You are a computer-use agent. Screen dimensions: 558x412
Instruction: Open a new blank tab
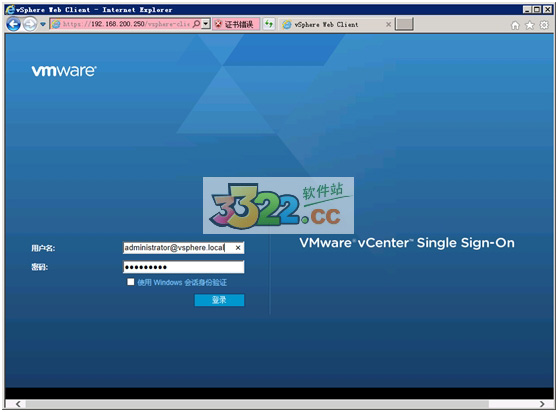404,24
